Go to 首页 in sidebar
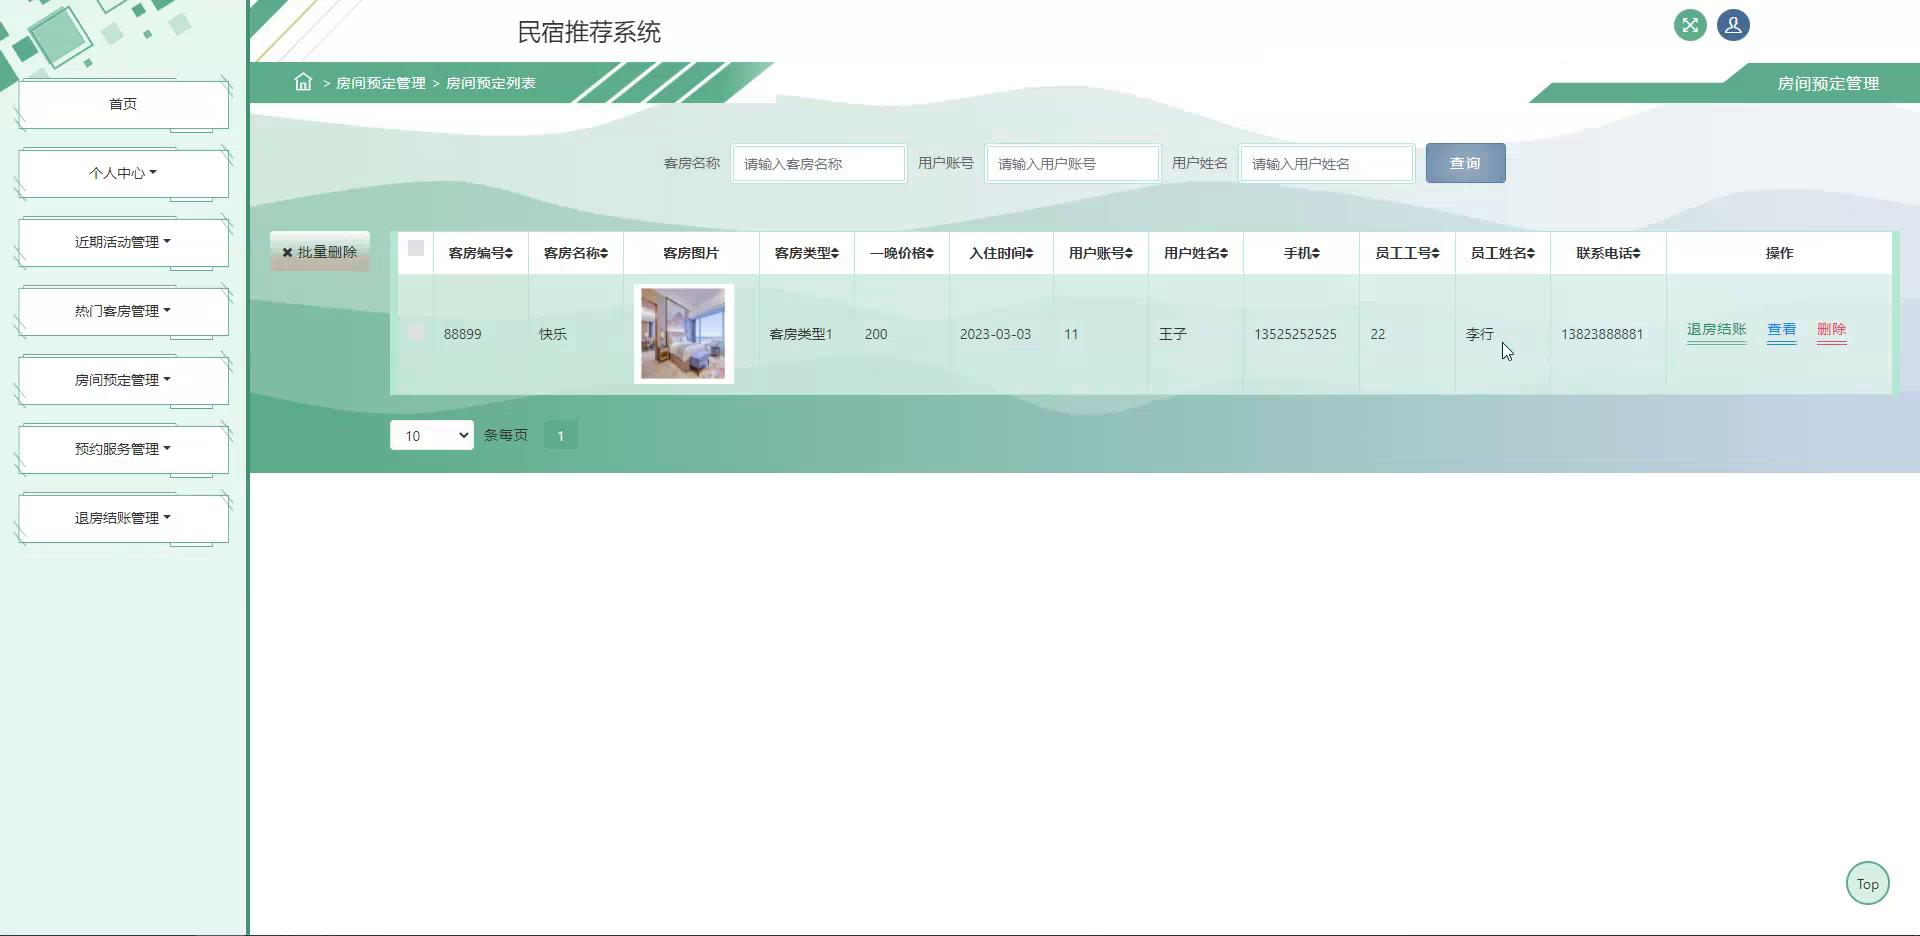Image resolution: width=1920 pixels, height=936 pixels. (x=123, y=104)
